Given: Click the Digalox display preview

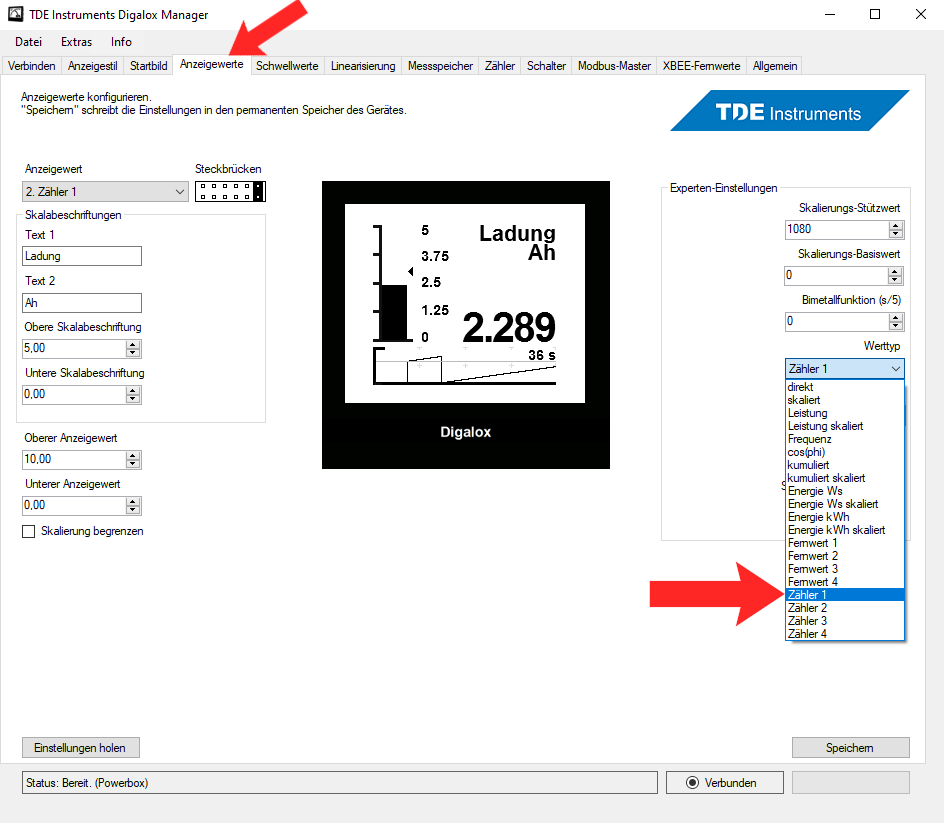Looking at the screenshot, I should click(x=465, y=325).
